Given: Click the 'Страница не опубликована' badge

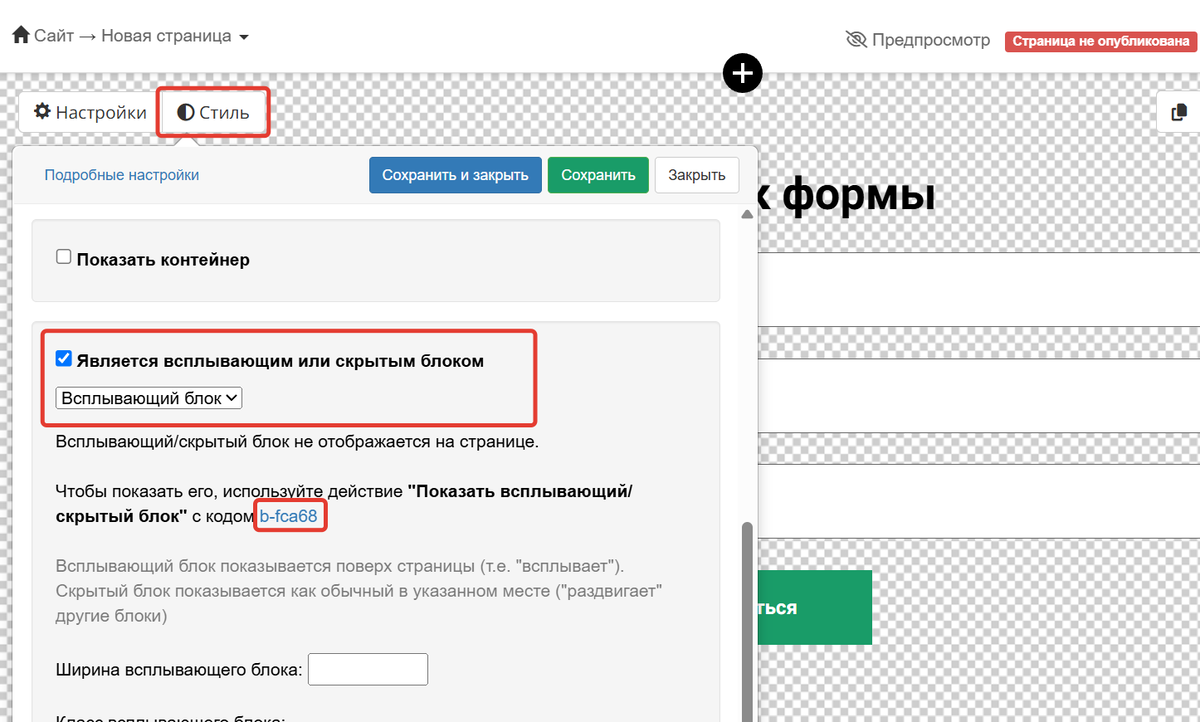Looking at the screenshot, I should coord(1102,41).
